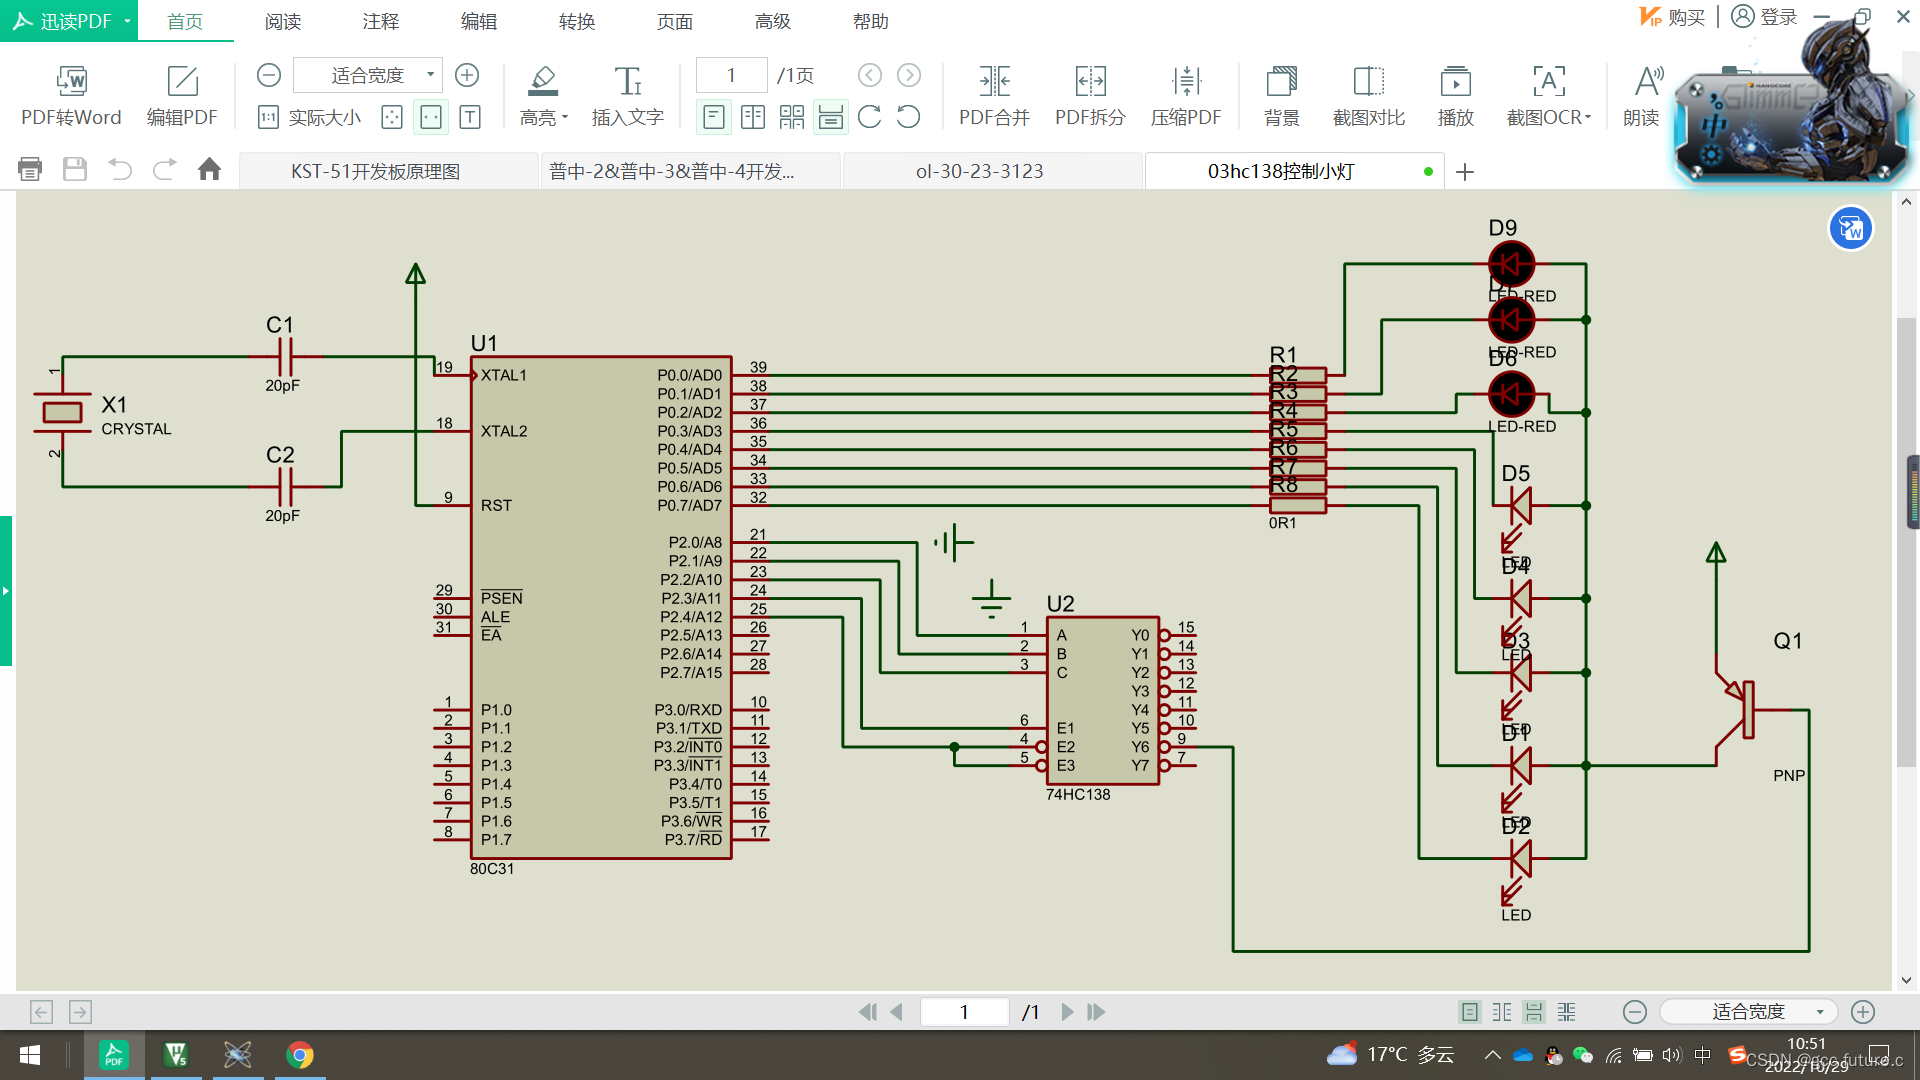Screen dimensions: 1920x1080
Task: Jump to first page in bottom bar
Action: coord(867,1012)
